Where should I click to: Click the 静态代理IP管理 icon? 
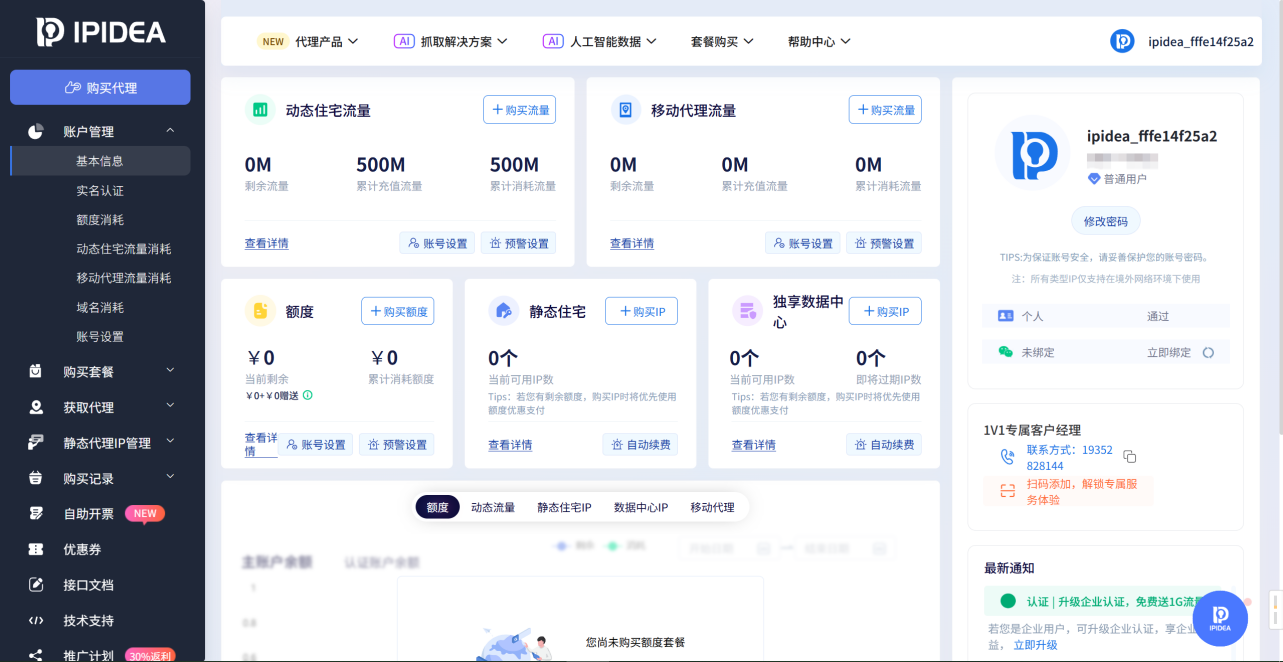click(x=36, y=442)
